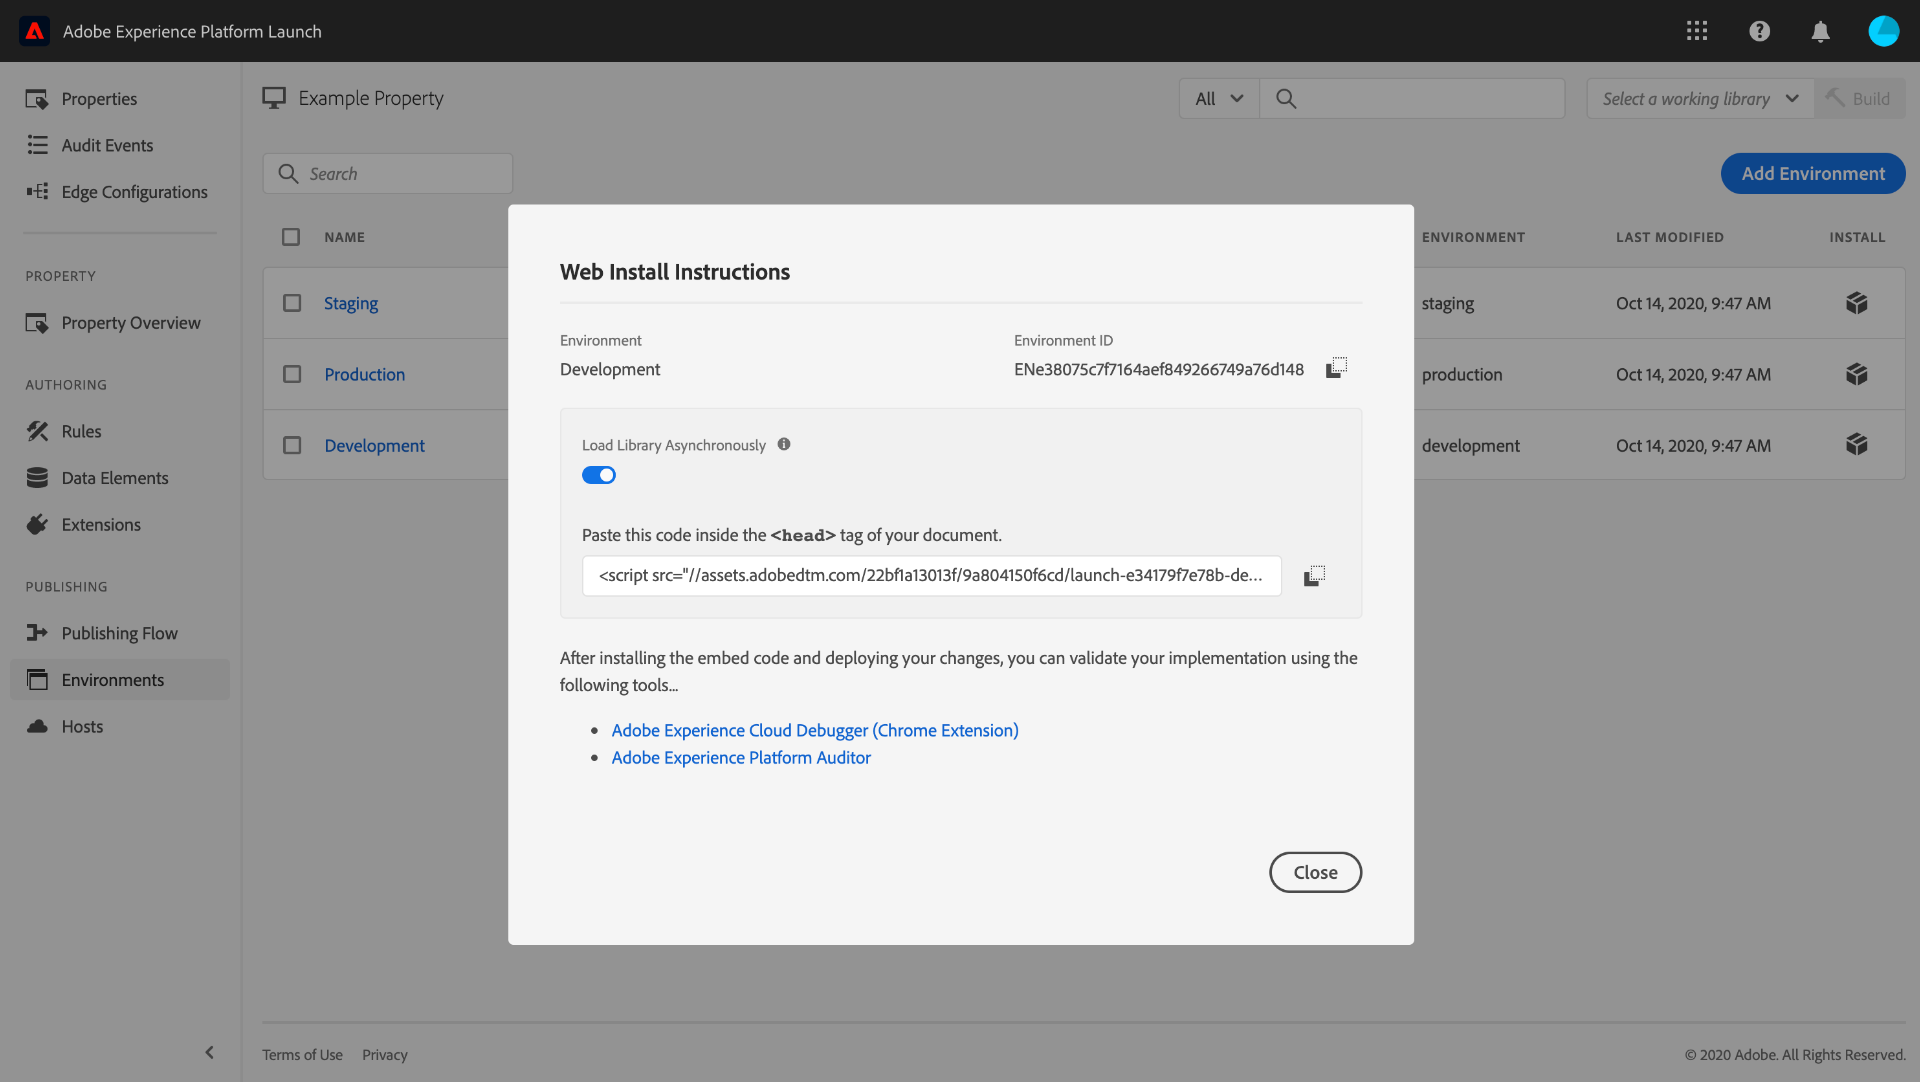The image size is (1920, 1082).
Task: Open the help question mark icon
Action: [x=1759, y=31]
